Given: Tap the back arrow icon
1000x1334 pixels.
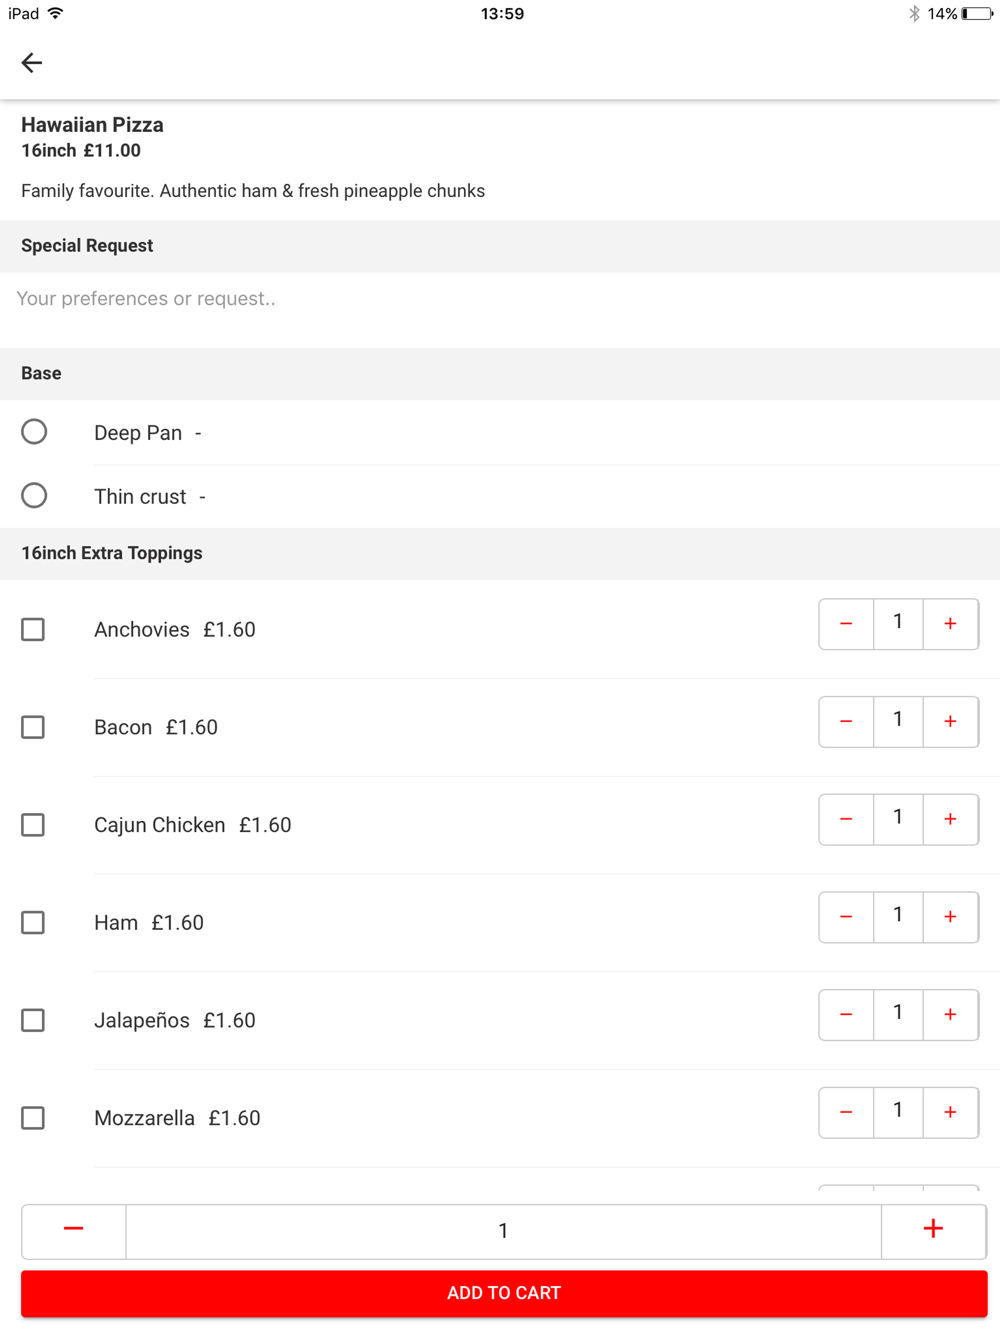Looking at the screenshot, I should 32,63.
